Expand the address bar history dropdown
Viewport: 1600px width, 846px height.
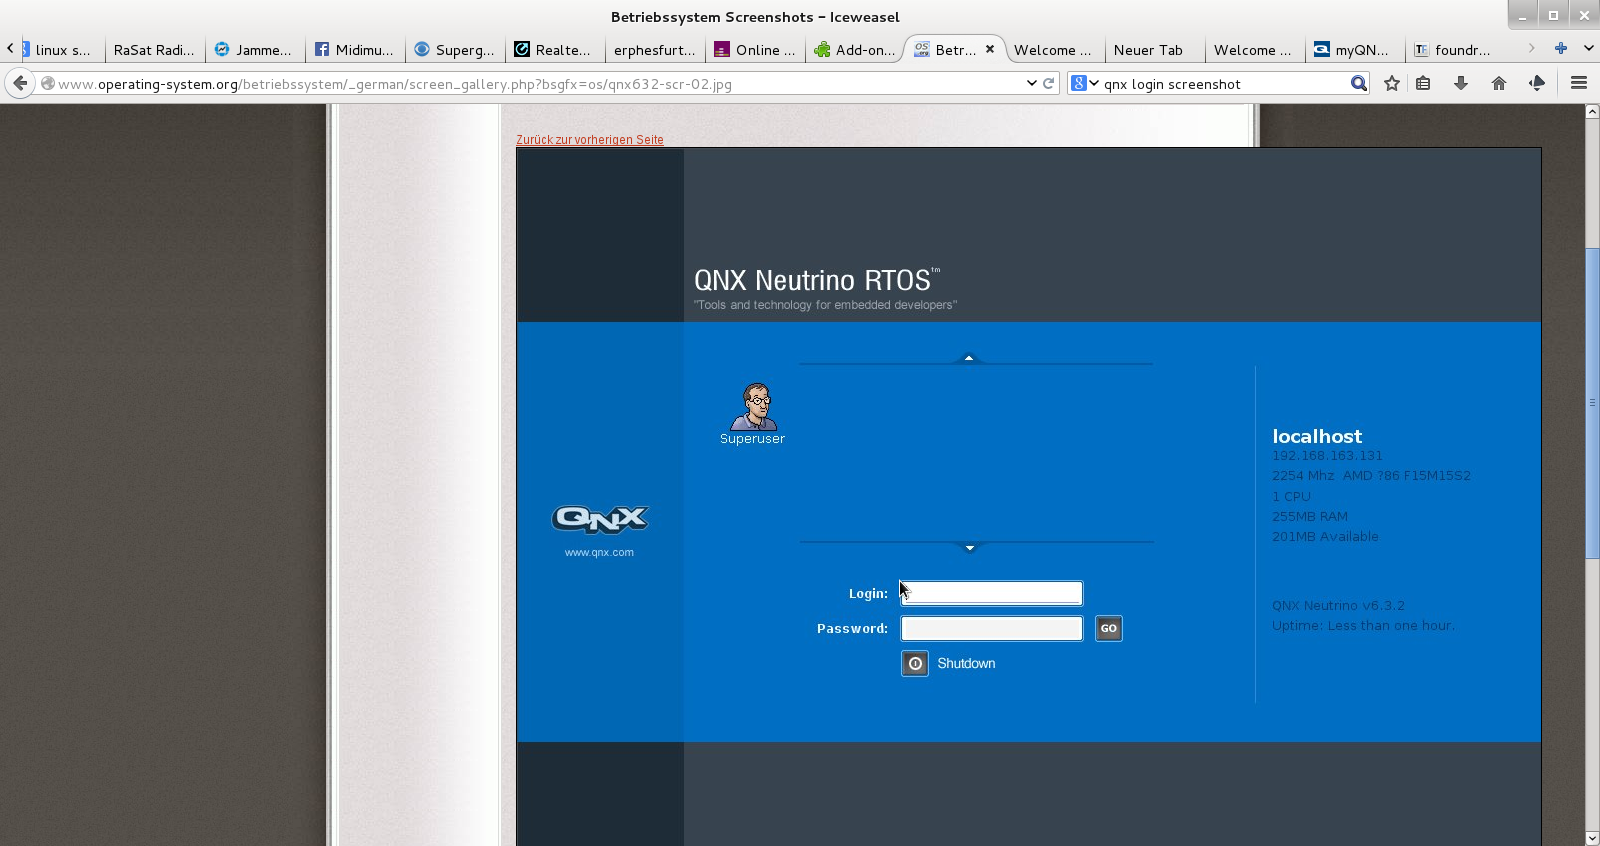pyautogui.click(x=1031, y=83)
